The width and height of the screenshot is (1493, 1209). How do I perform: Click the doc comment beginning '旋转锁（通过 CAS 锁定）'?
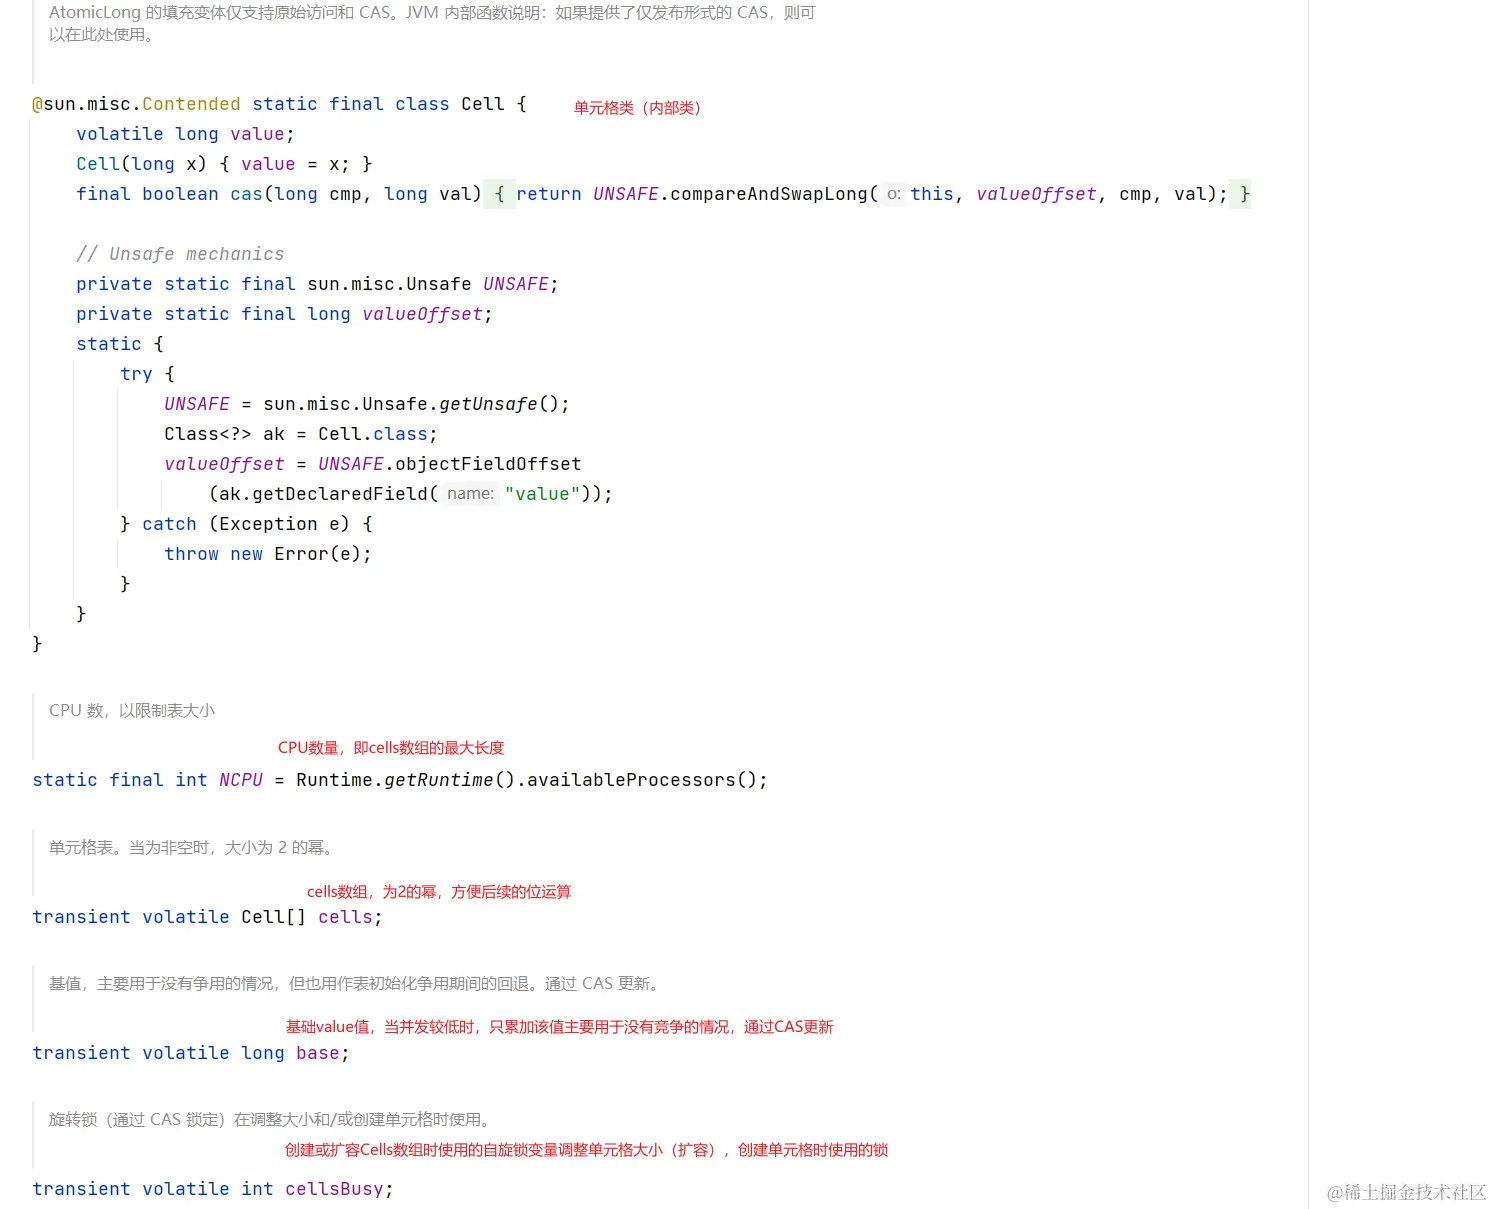[x=271, y=1120]
